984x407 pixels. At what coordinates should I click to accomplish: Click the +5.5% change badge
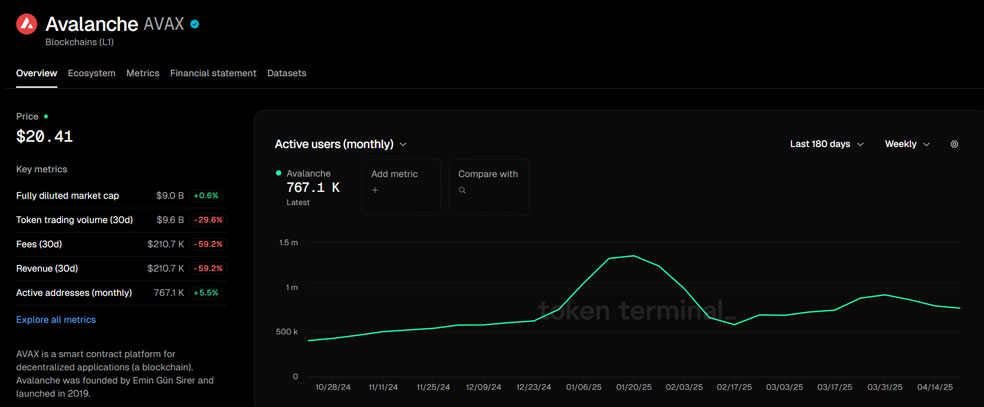[206, 293]
